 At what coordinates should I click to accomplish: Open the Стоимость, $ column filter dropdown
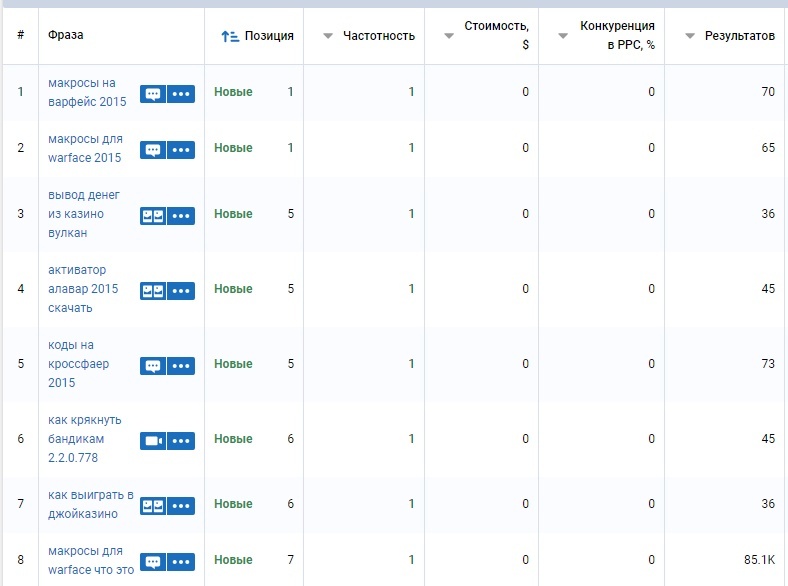[x=449, y=36]
